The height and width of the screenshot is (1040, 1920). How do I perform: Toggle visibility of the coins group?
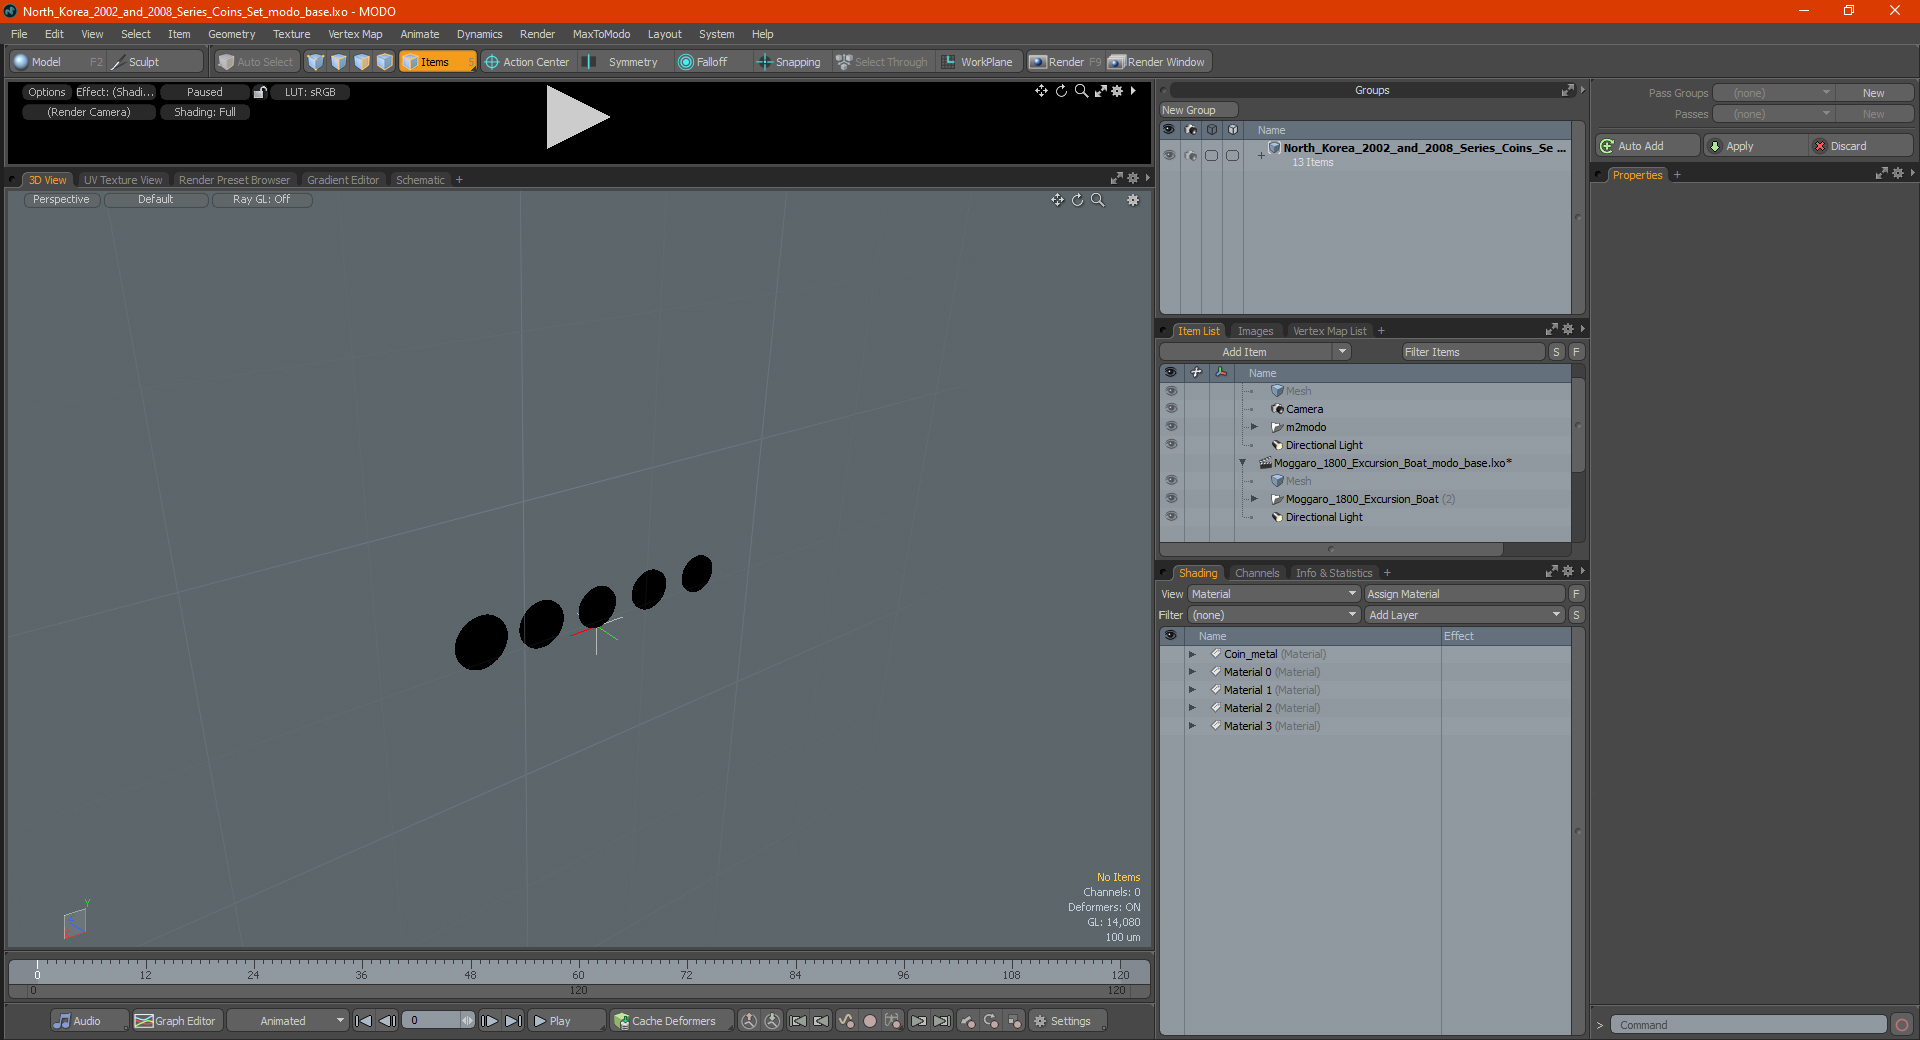pos(1169,155)
